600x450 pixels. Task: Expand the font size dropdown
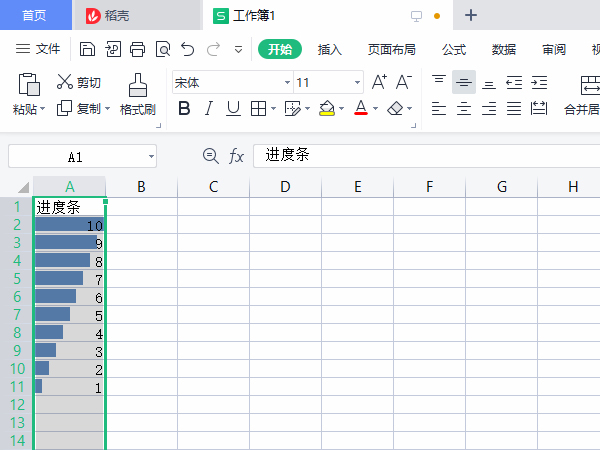point(357,83)
